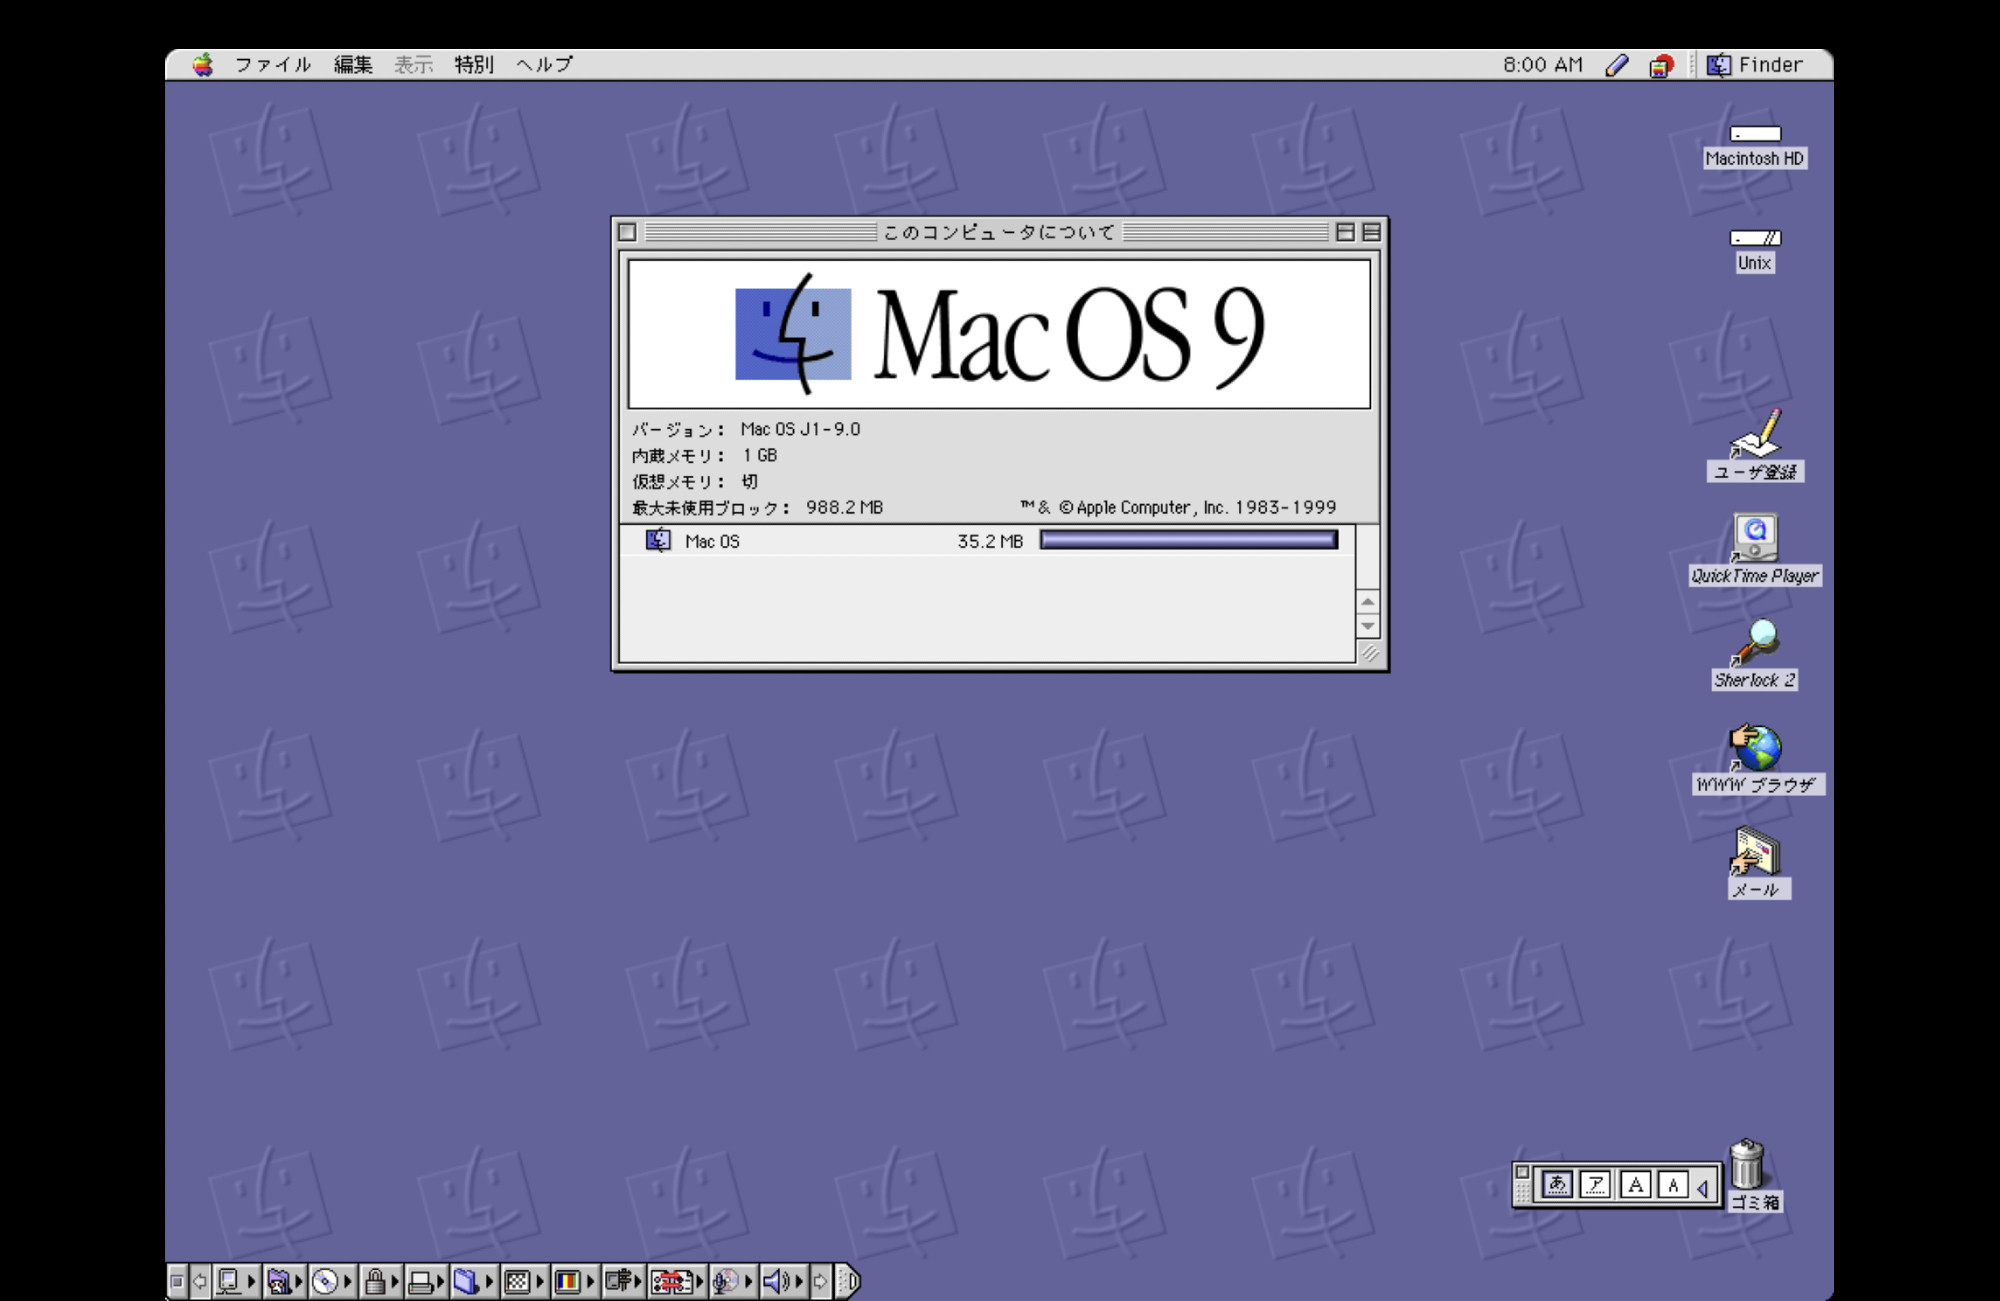The width and height of the screenshot is (2000, 1301).
Task: Select the WWW ブラウザ globe icon
Action: pyautogui.click(x=1755, y=747)
